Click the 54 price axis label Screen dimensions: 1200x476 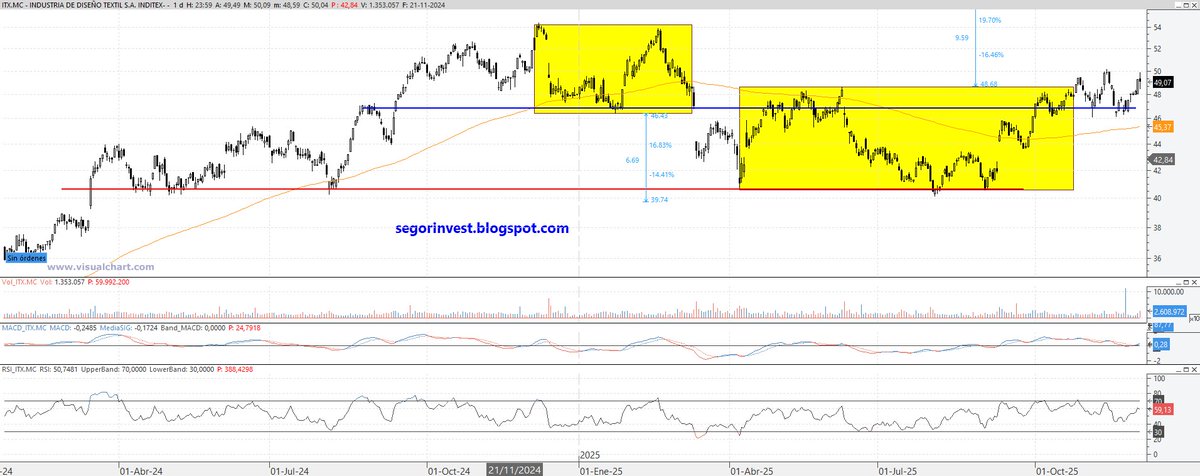click(1156, 27)
